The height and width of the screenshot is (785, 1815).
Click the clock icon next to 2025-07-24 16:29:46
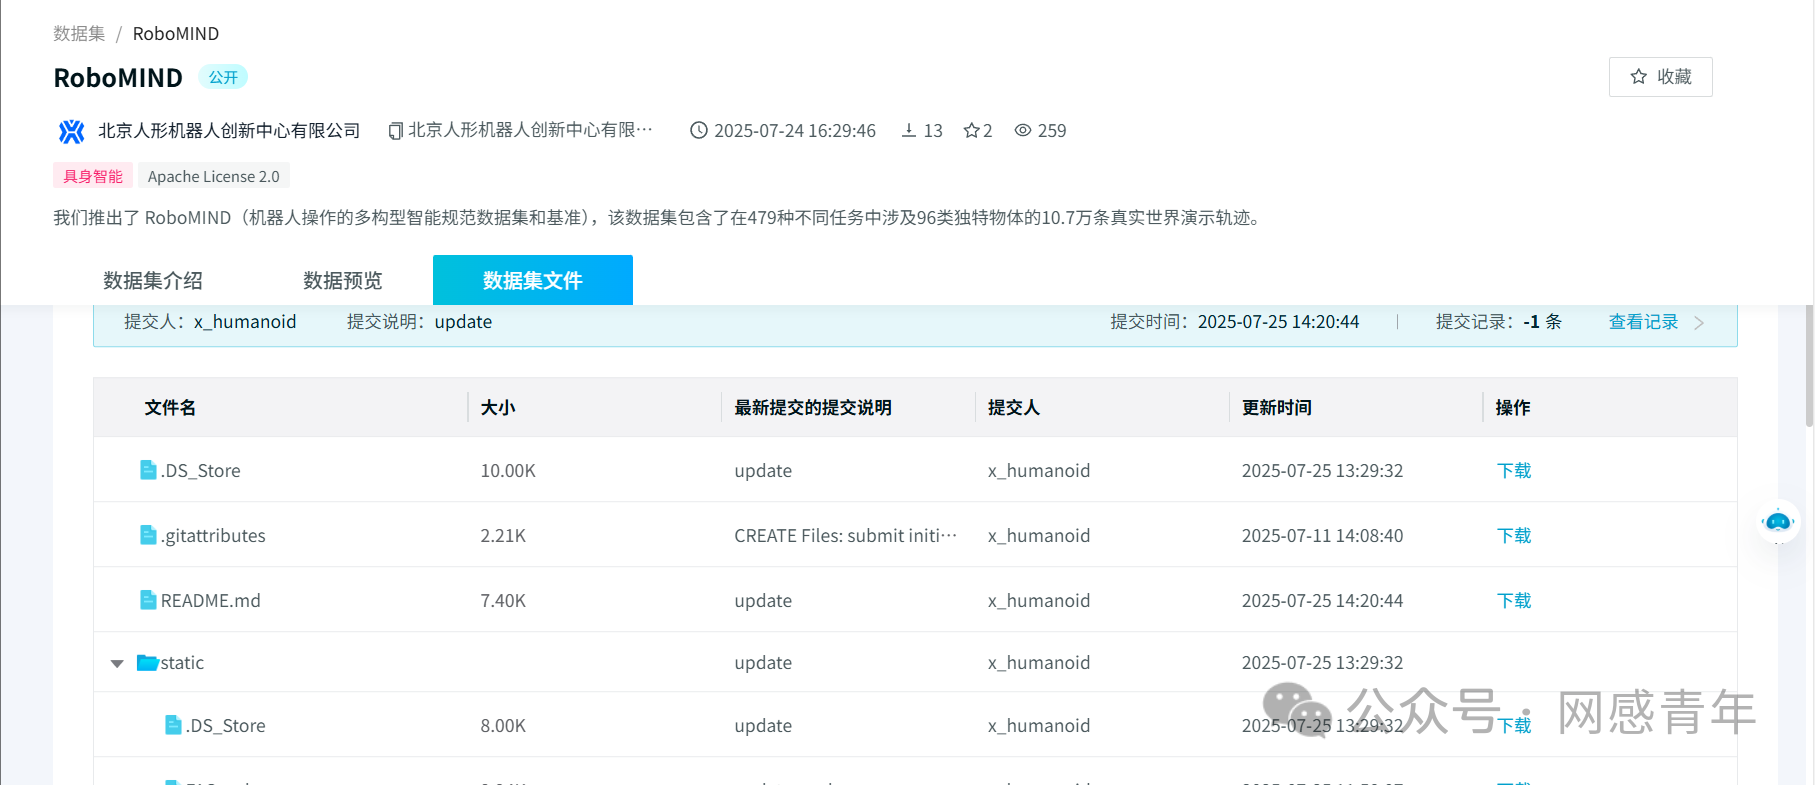pos(699,130)
